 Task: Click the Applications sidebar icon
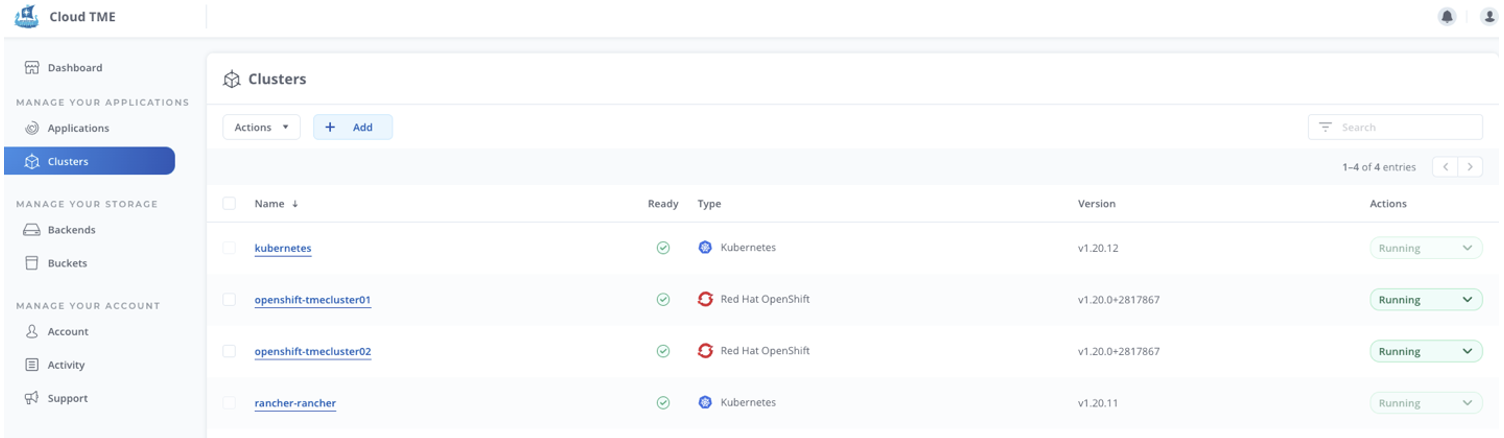31,128
